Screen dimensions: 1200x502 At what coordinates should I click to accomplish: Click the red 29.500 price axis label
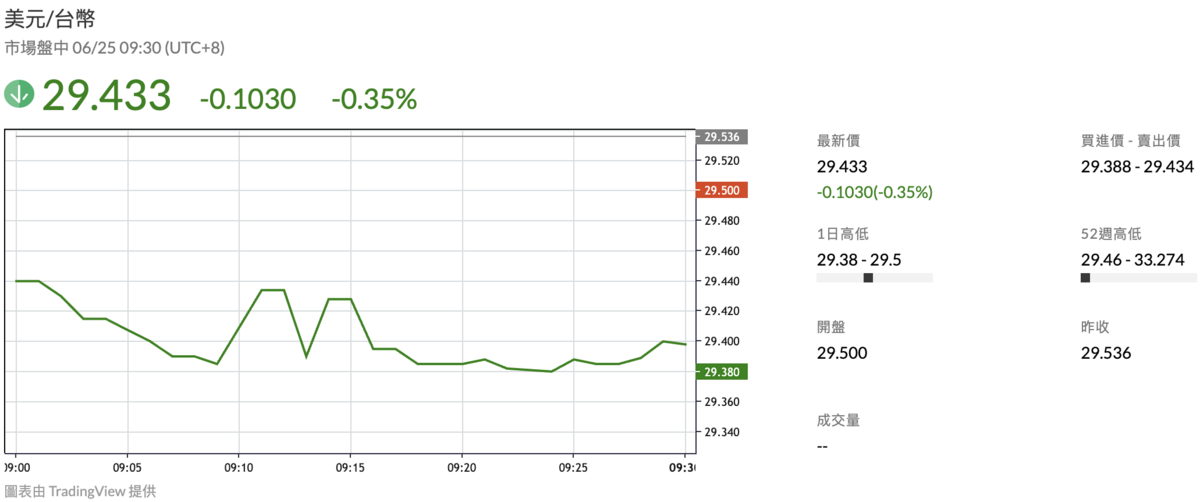pos(723,190)
